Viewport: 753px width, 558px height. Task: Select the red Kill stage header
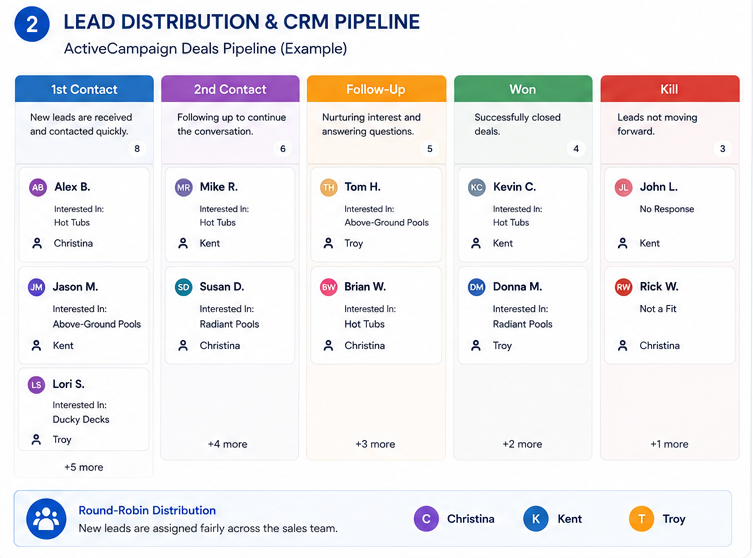pyautogui.click(x=670, y=89)
